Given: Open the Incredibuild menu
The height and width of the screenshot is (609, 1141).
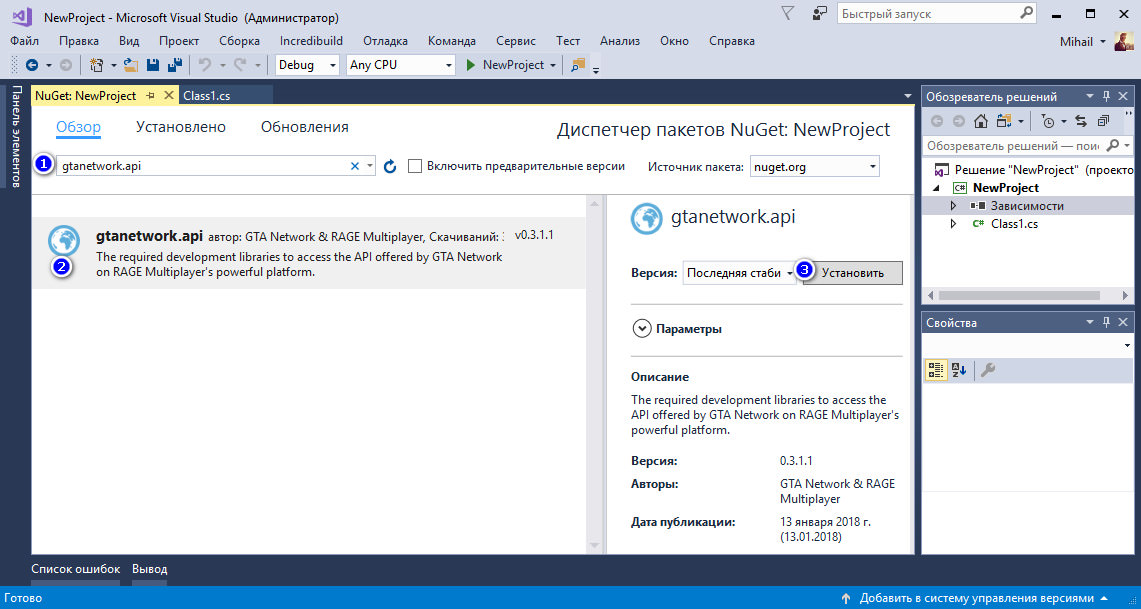Looking at the screenshot, I should (311, 41).
